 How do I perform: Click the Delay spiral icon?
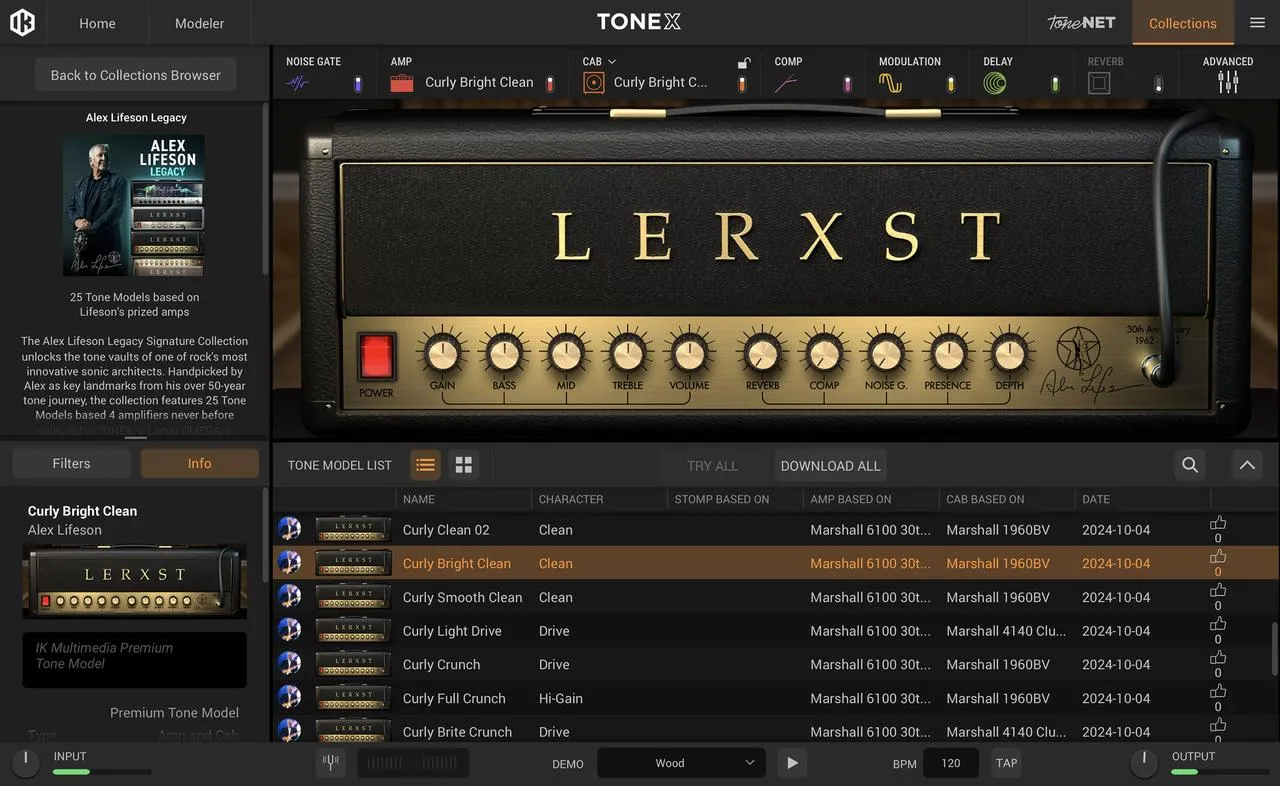pyautogui.click(x=994, y=83)
